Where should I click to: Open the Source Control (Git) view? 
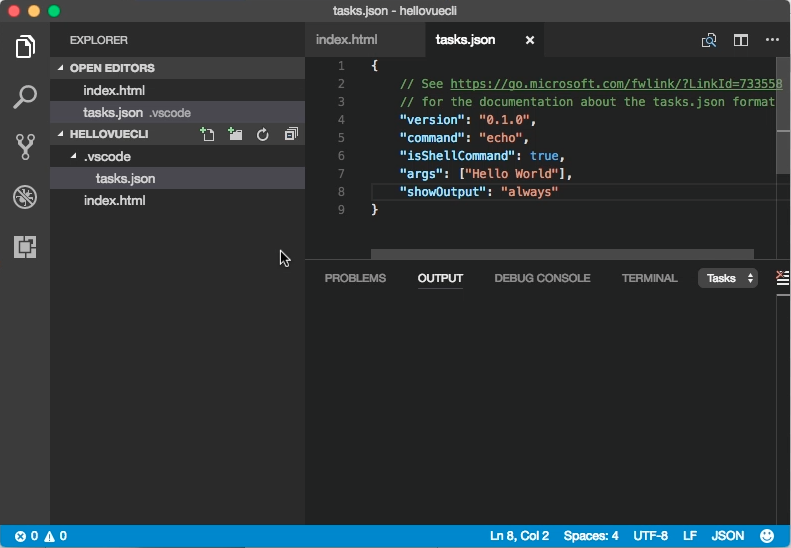pos(25,147)
